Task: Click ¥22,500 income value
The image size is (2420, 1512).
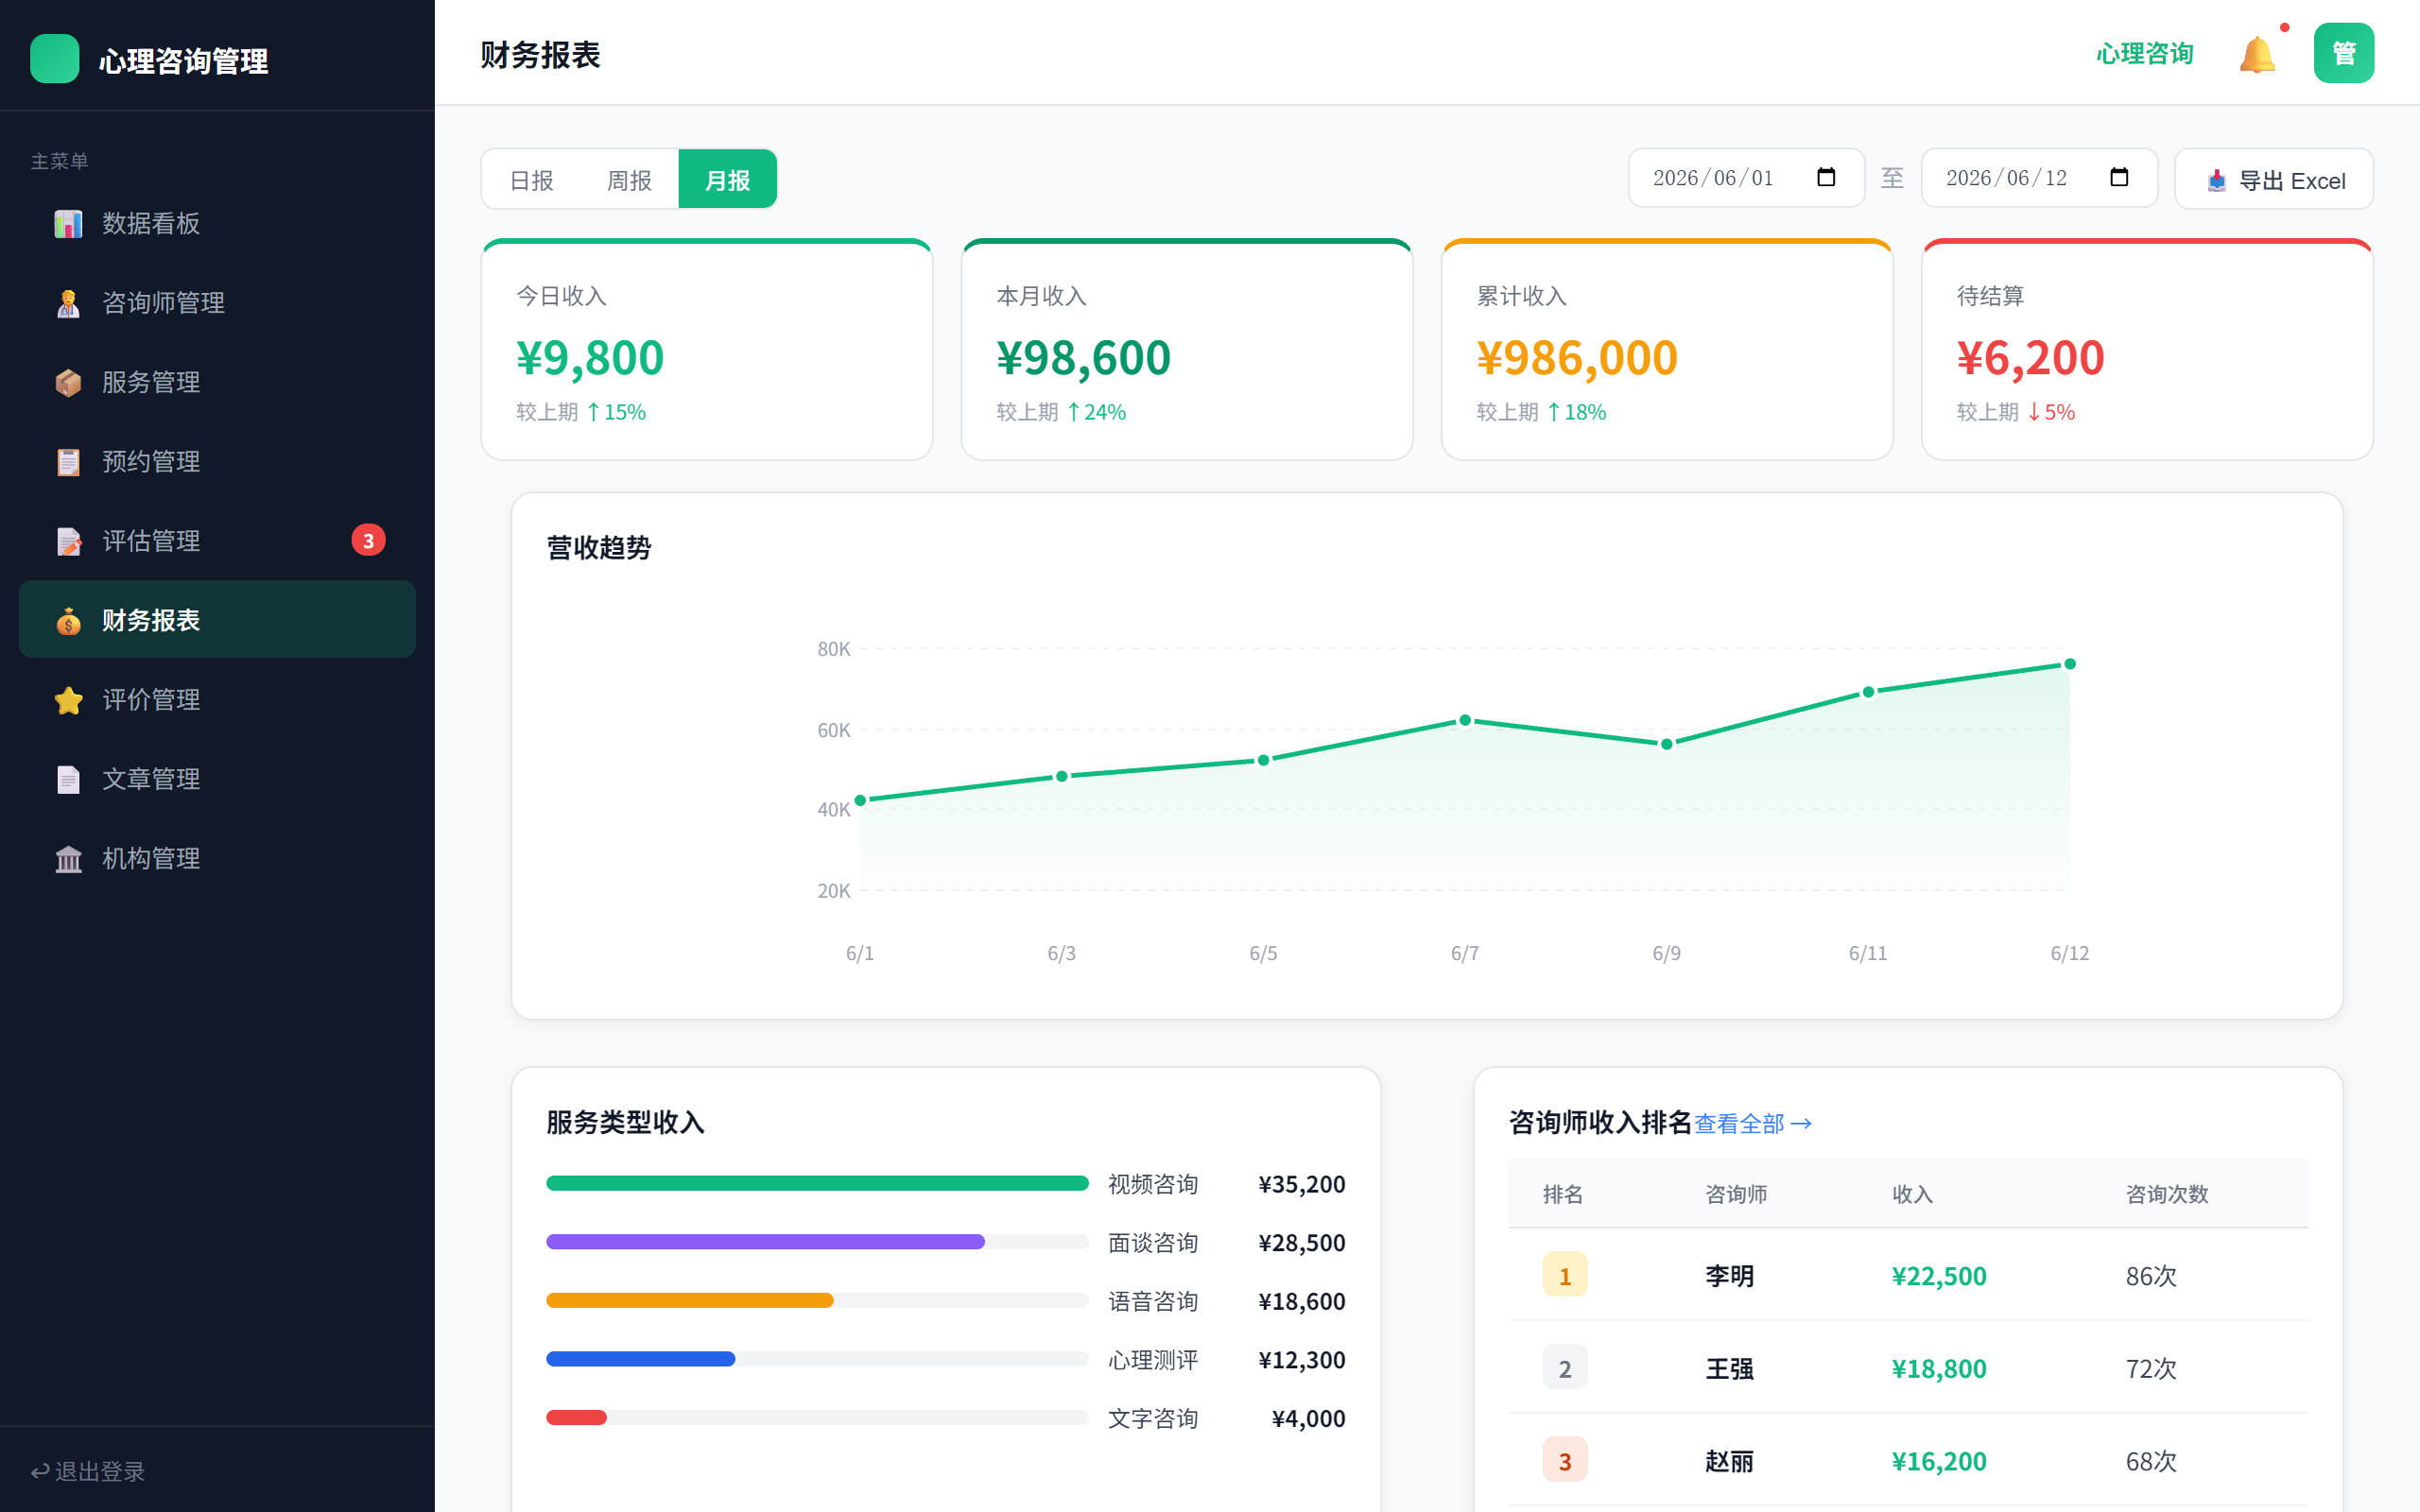Action: 1938,1276
